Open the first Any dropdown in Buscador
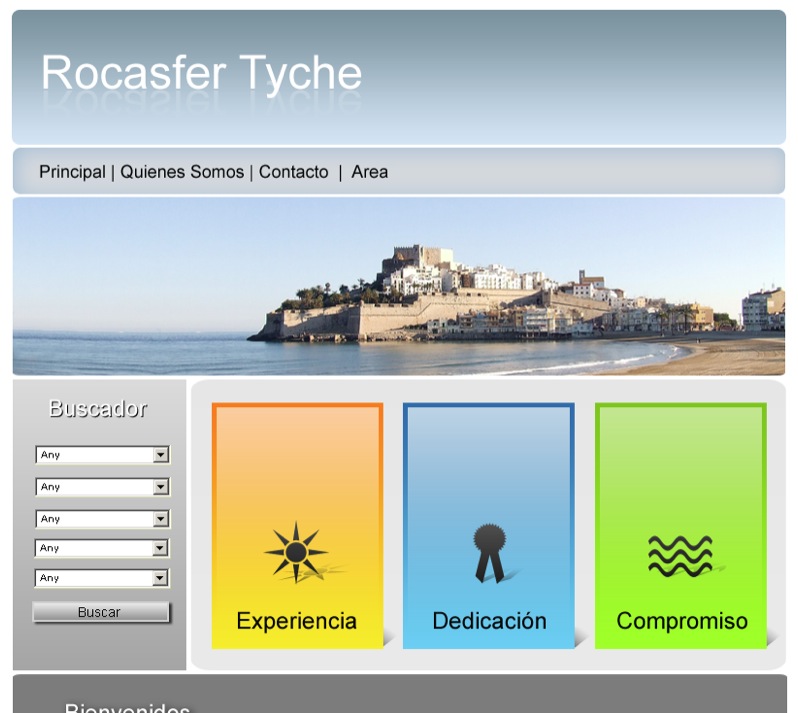The width and height of the screenshot is (798, 713). 102,455
